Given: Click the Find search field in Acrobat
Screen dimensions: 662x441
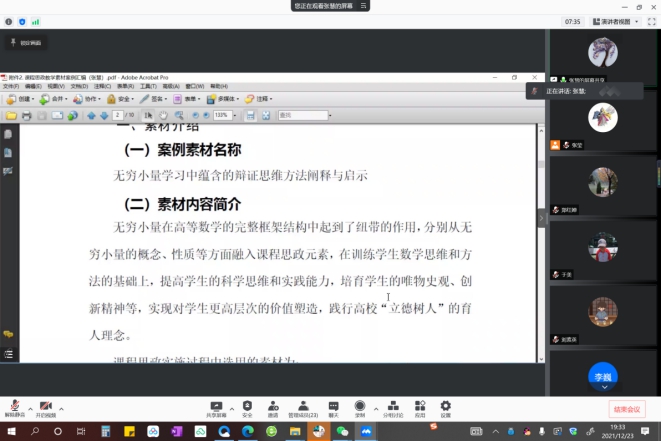Looking at the screenshot, I should coord(301,115).
